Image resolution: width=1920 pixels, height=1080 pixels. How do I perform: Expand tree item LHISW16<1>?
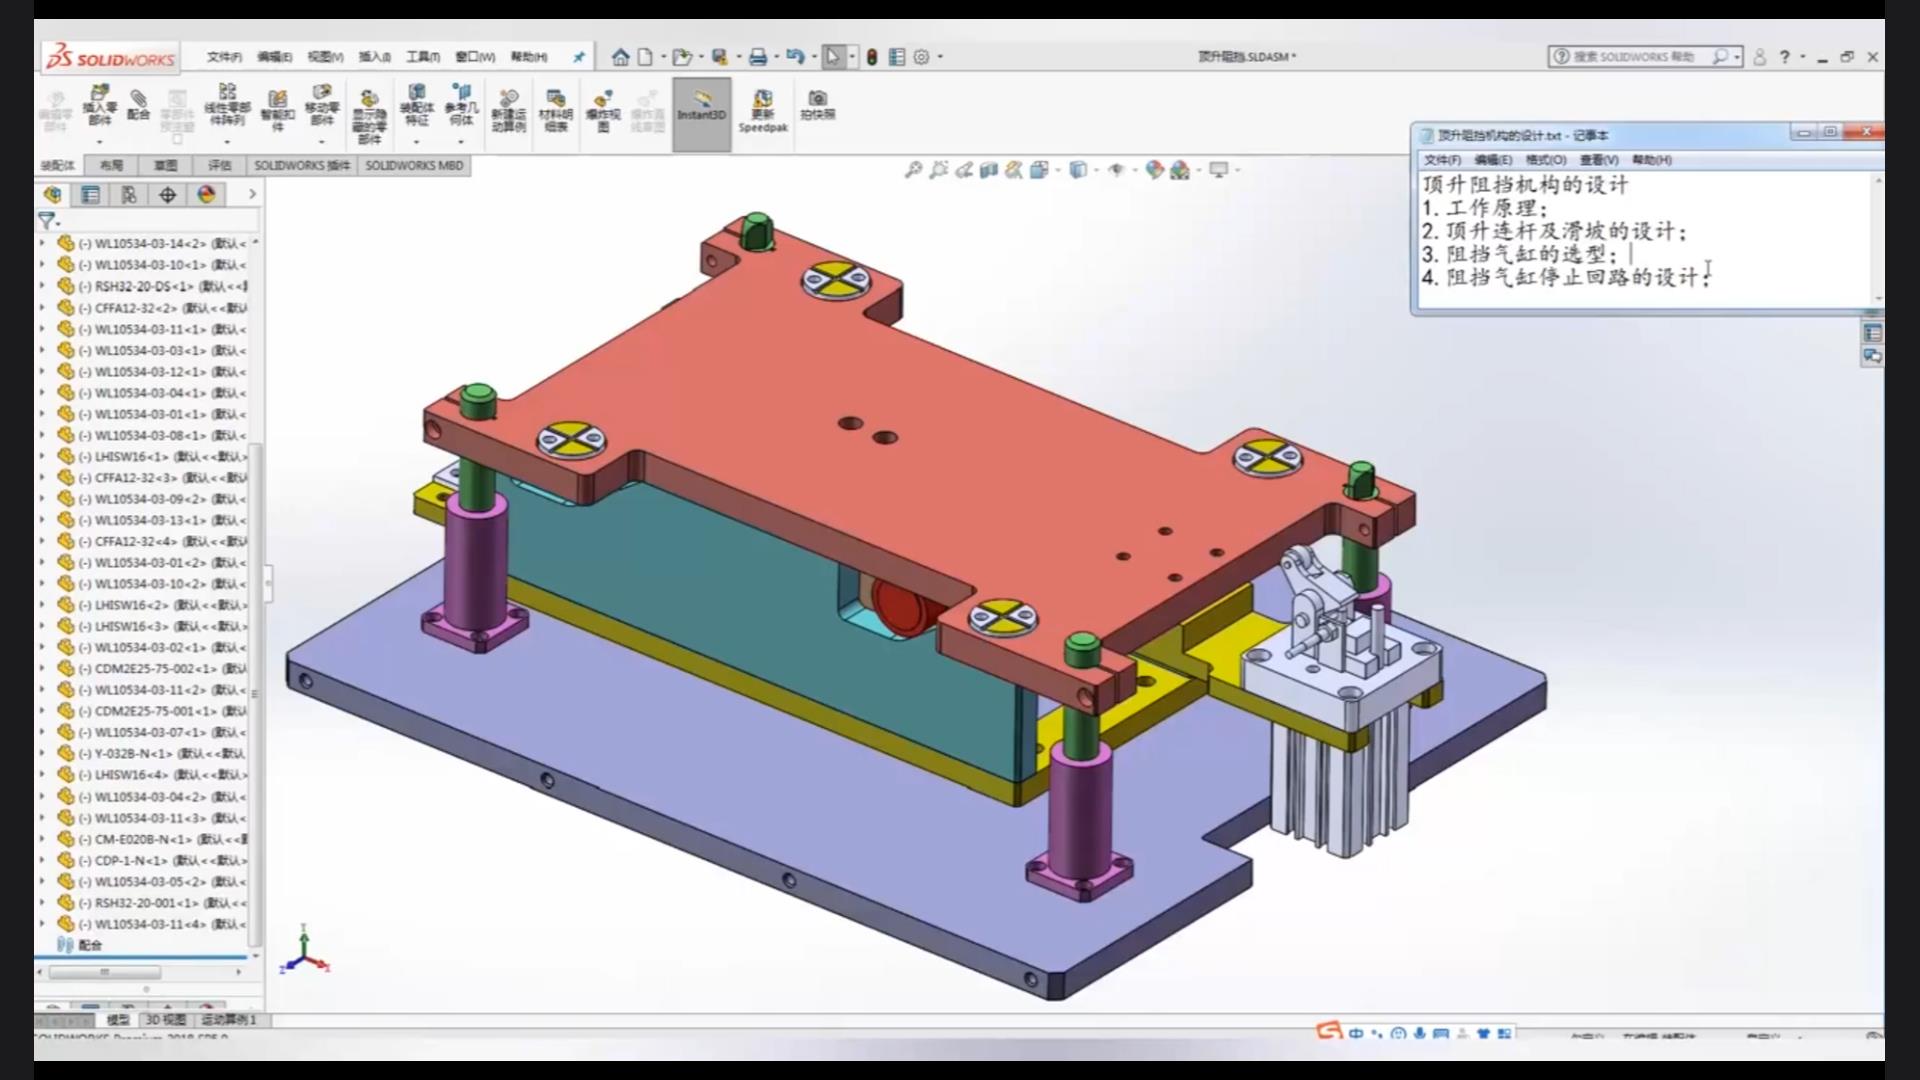tap(42, 456)
